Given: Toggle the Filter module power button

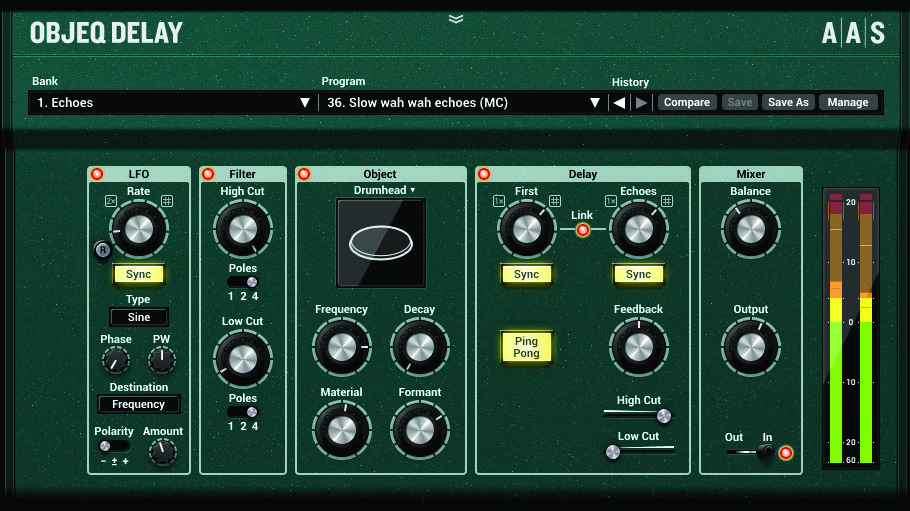Looking at the screenshot, I should [208, 174].
